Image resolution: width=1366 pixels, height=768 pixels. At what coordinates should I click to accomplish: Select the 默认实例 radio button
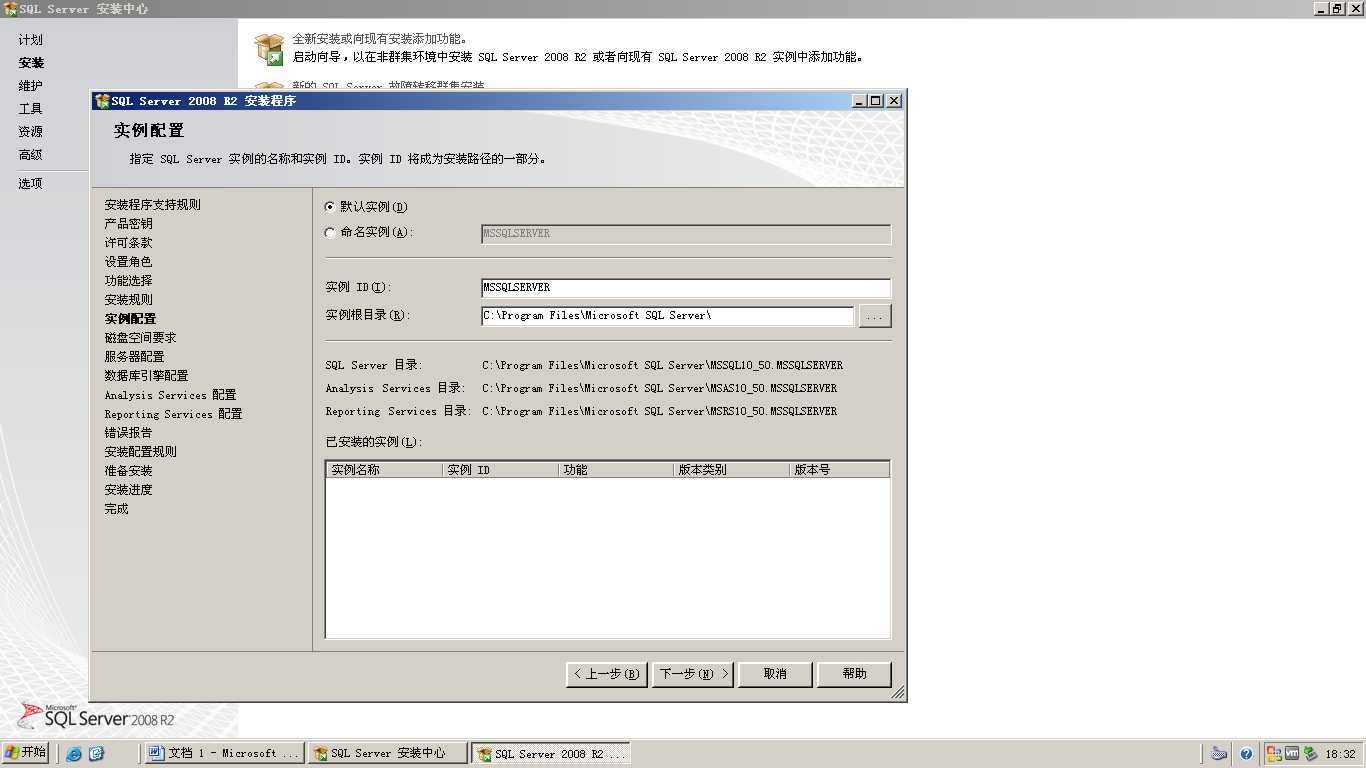331,207
